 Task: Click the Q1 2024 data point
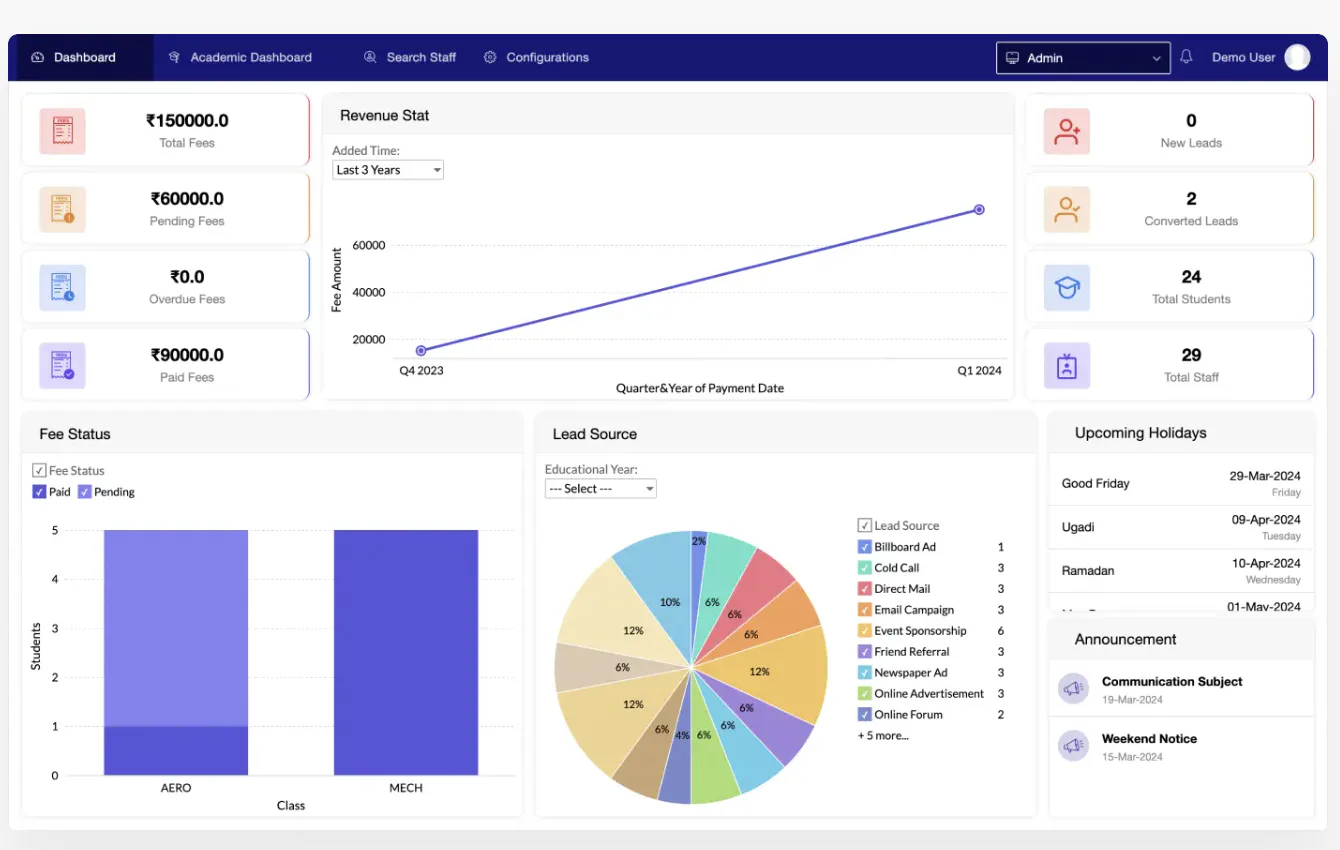(979, 209)
